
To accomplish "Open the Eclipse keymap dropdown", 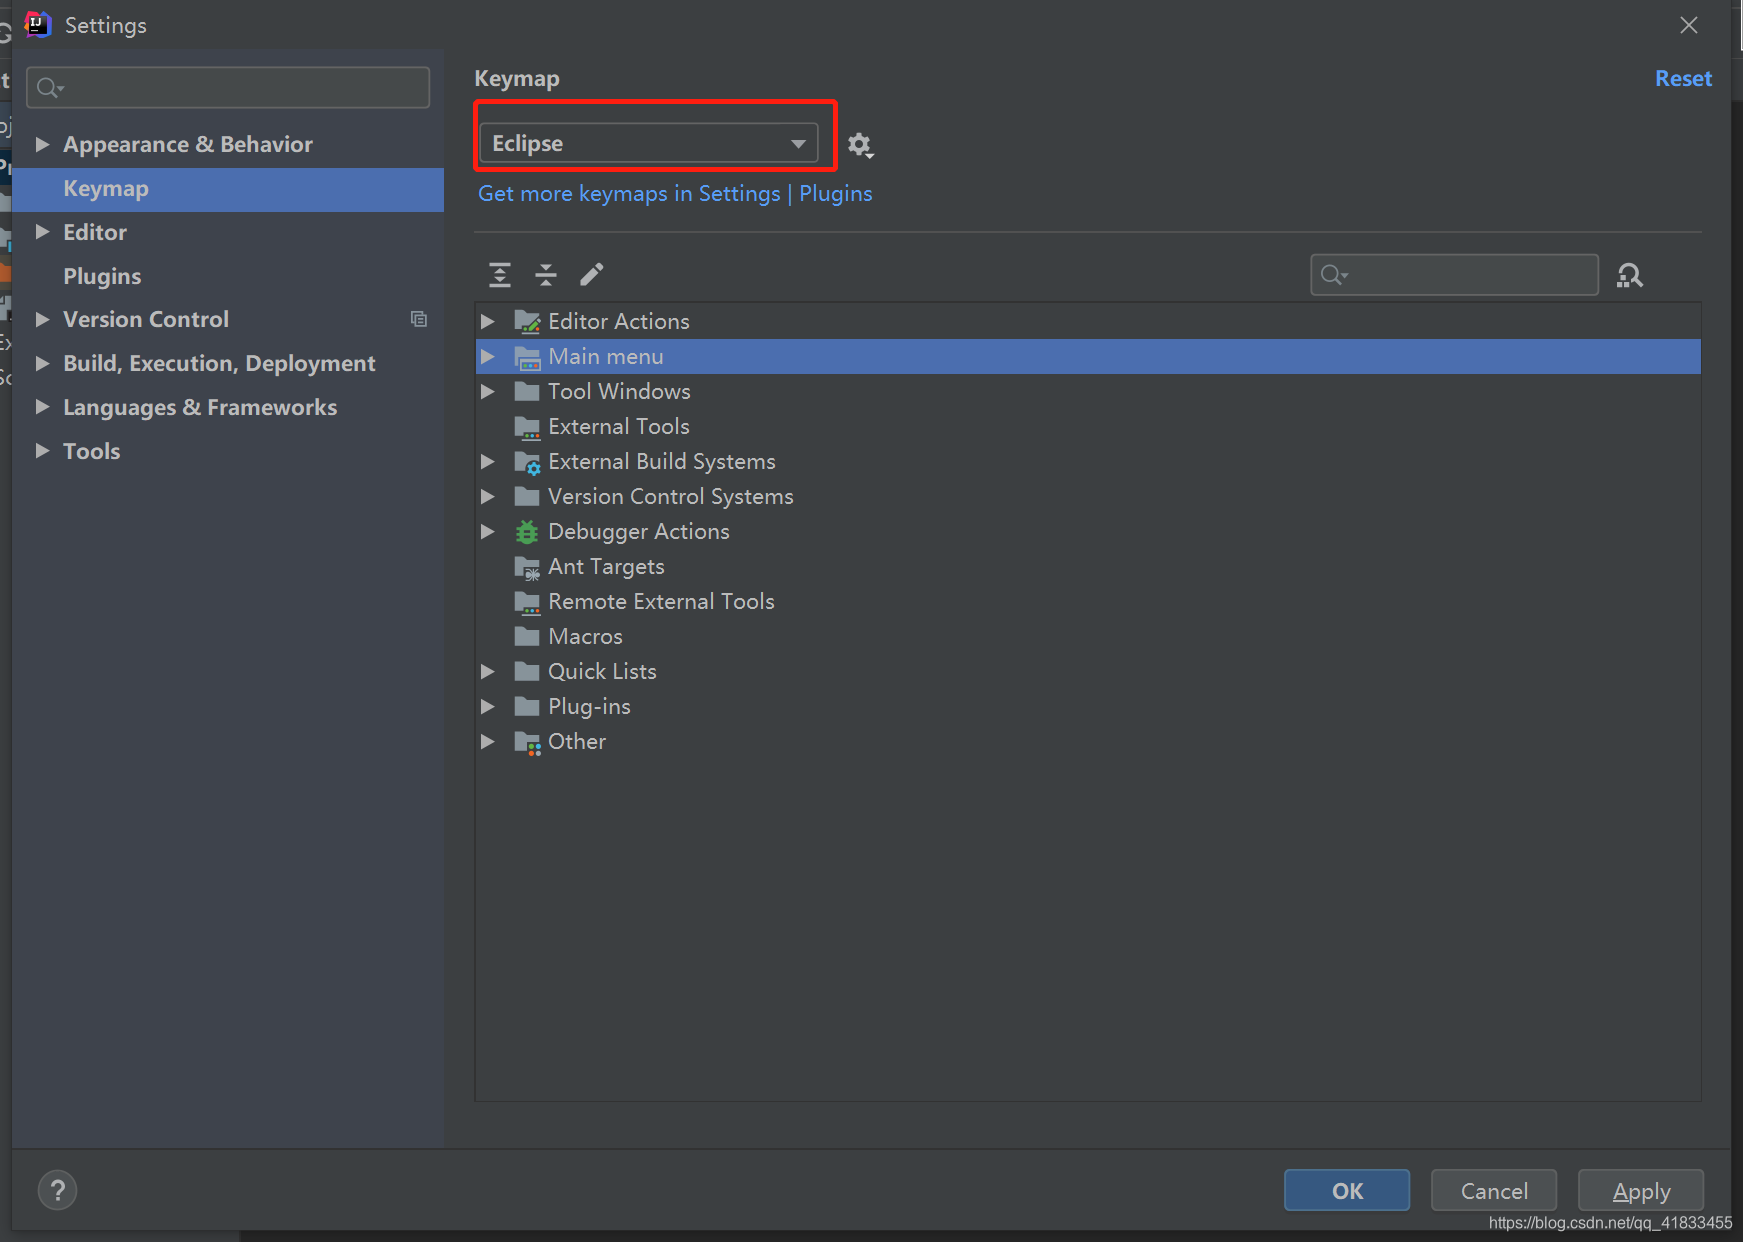I will tap(649, 143).
